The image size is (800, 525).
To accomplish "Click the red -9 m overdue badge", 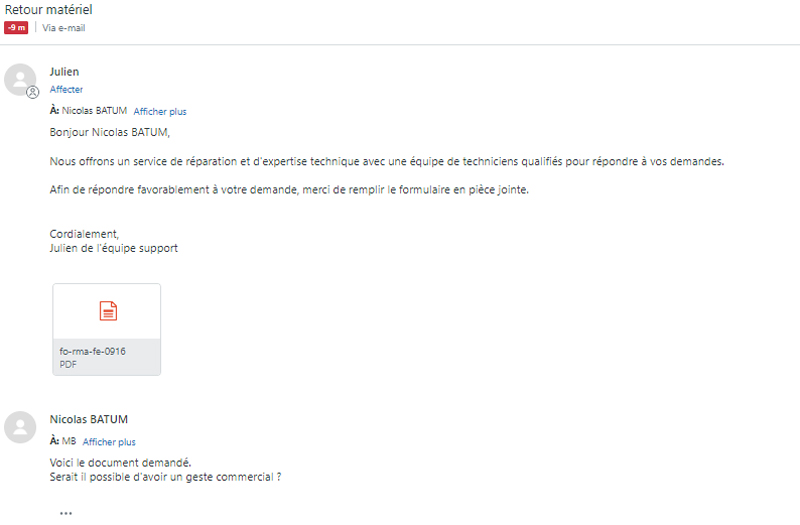I will (16, 28).
